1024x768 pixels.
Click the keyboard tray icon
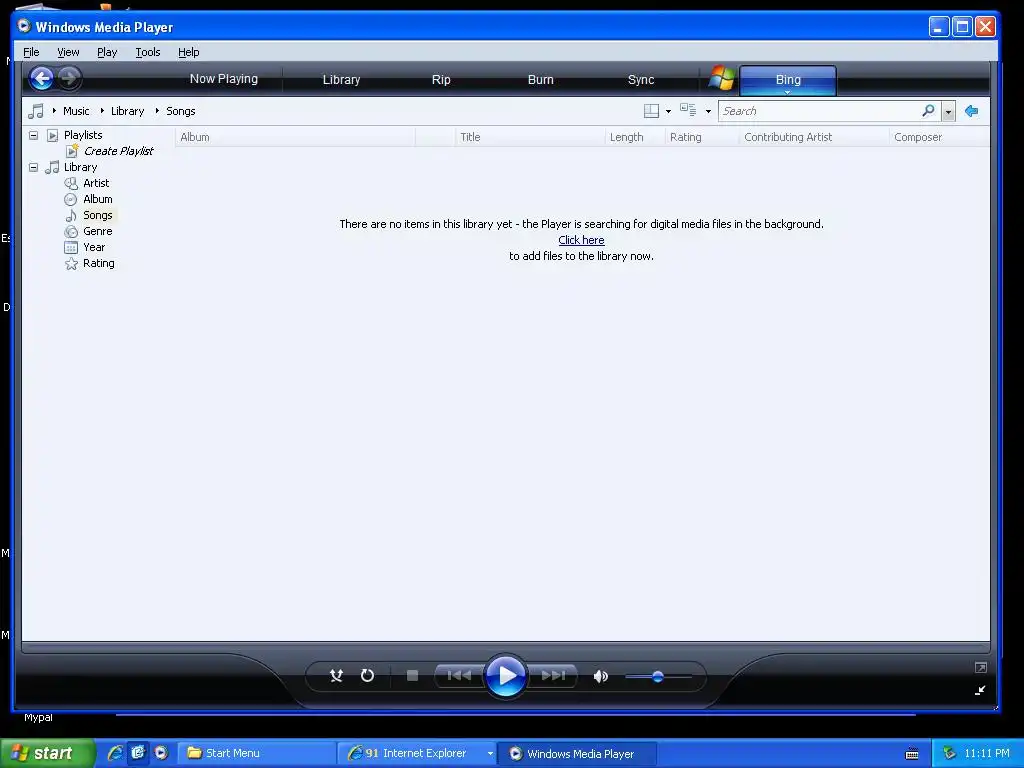[x=912, y=754]
